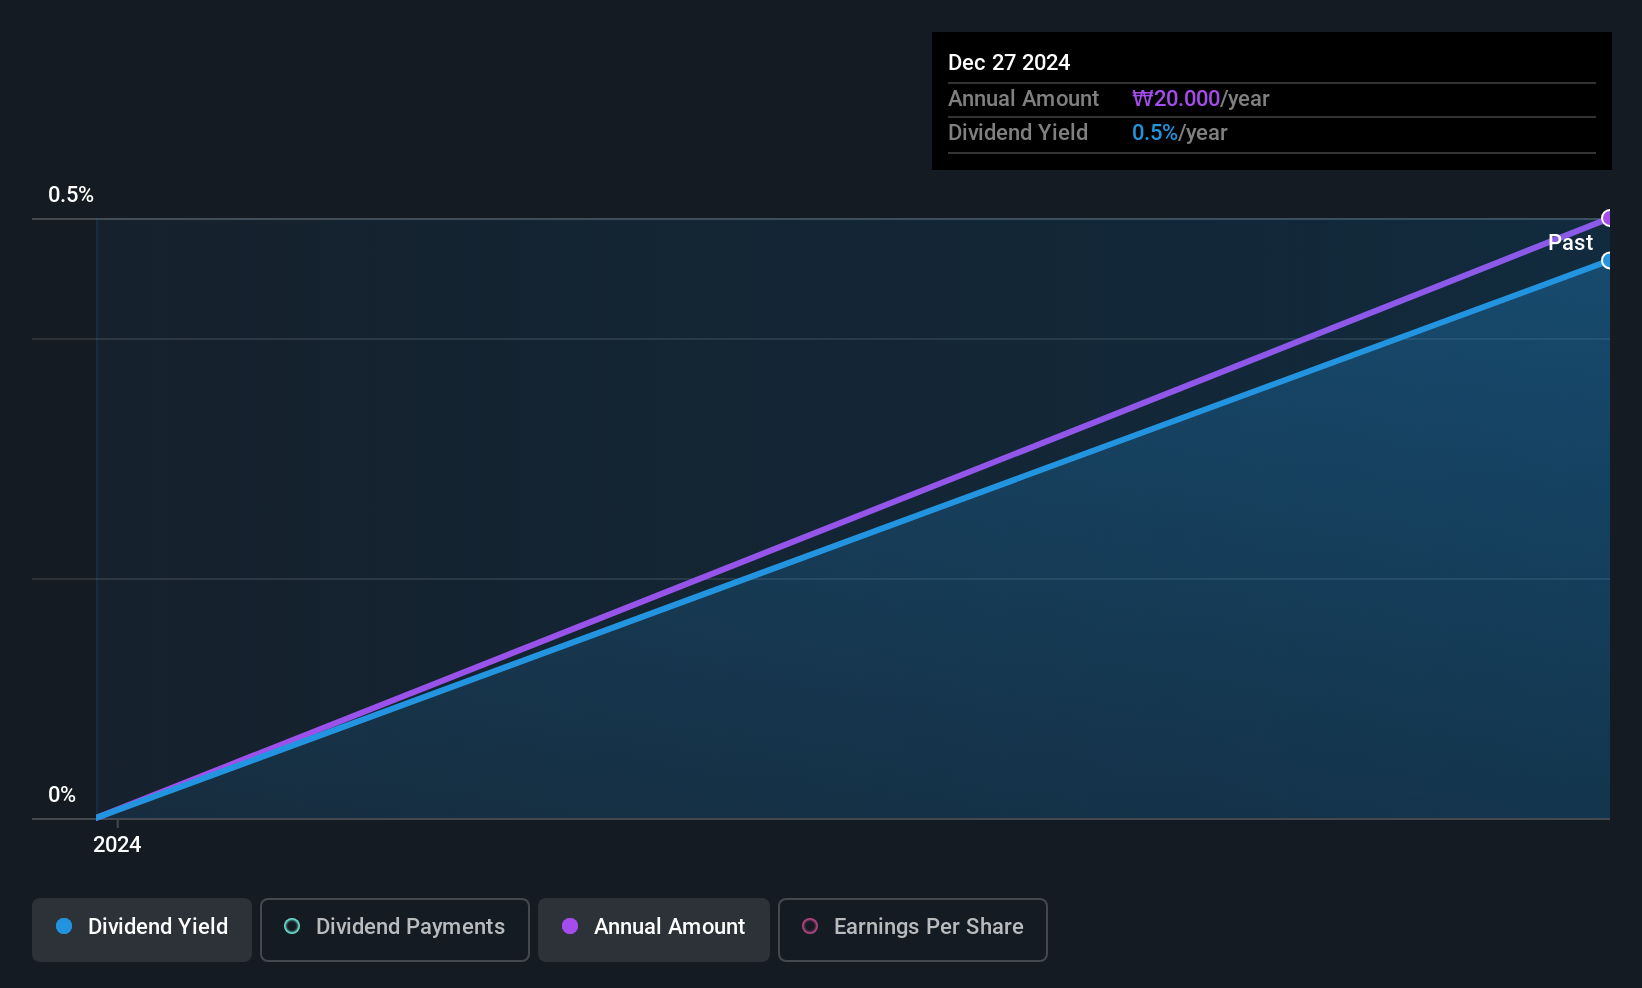Click the pink Earnings Per Share circle

(810, 926)
